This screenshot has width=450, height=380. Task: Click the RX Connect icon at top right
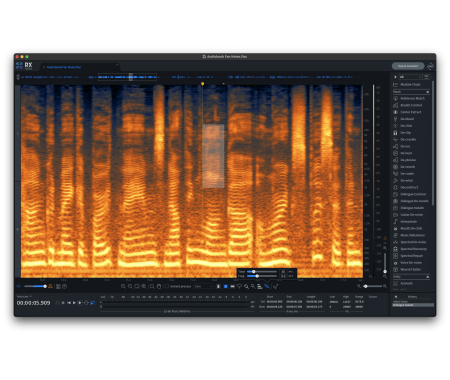(430, 66)
